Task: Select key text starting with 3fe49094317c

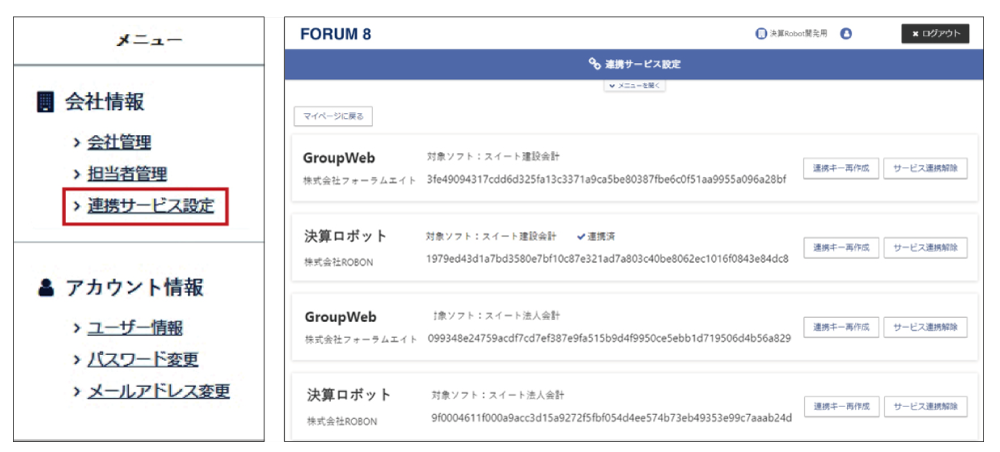Action: (x=607, y=180)
